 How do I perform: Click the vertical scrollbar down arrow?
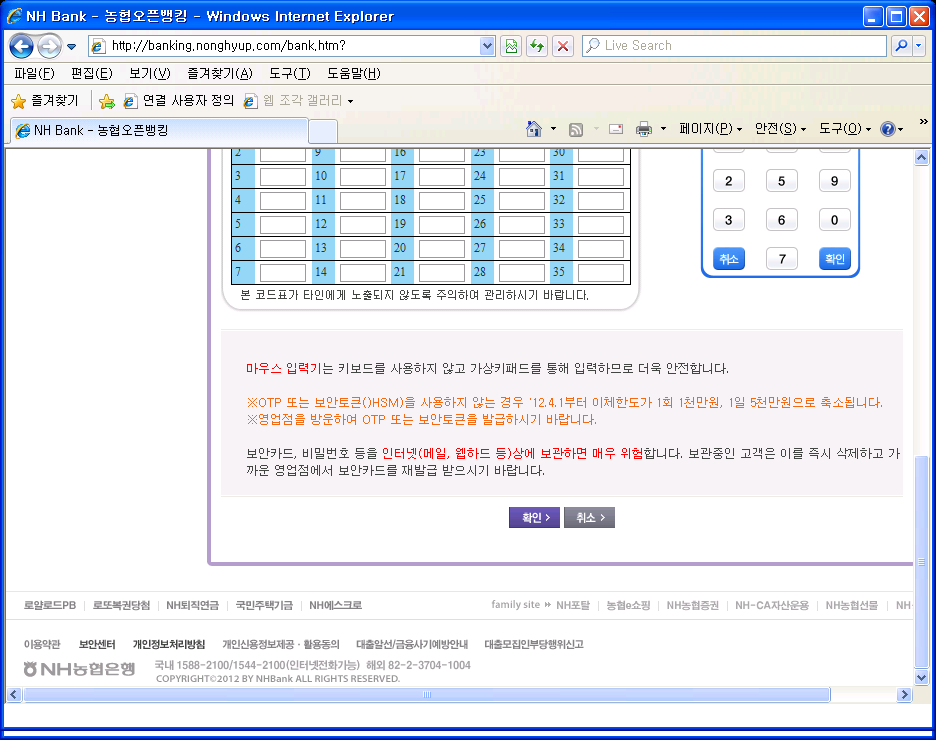[921, 678]
